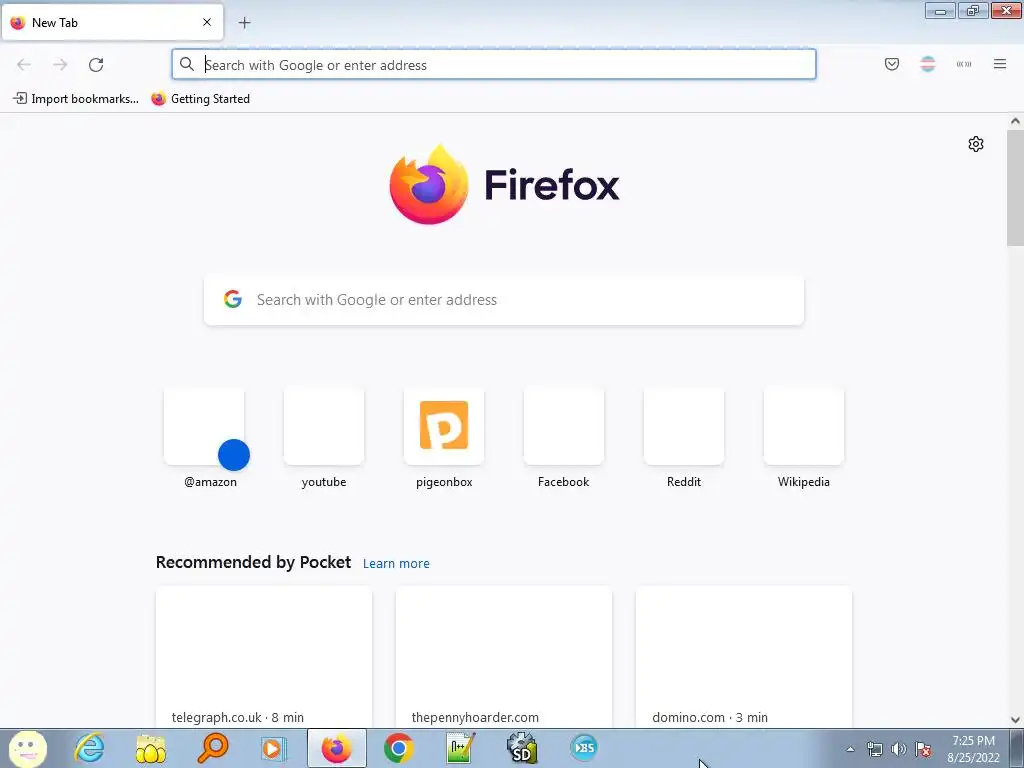The image size is (1024, 768).
Task: Open the thepennyhoarder.com Pocket story
Action: (x=504, y=656)
